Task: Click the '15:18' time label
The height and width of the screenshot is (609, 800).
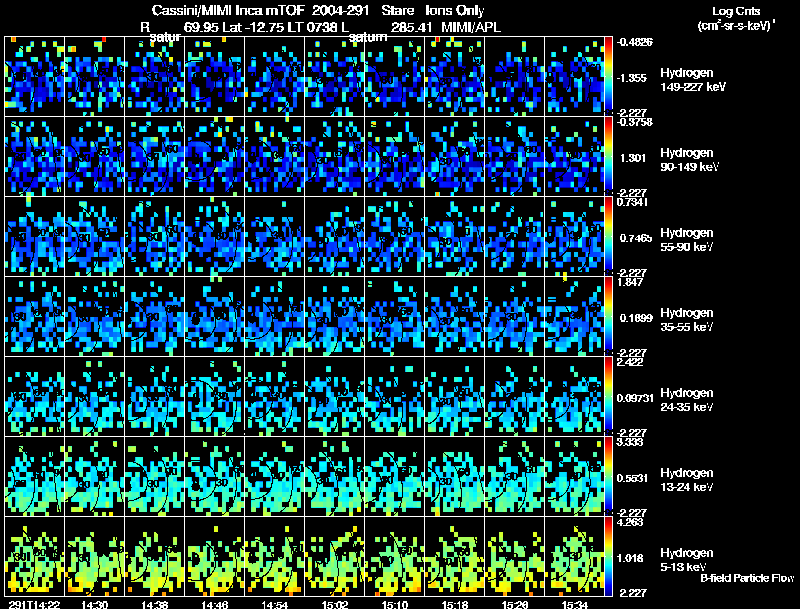Action: click(x=455, y=605)
